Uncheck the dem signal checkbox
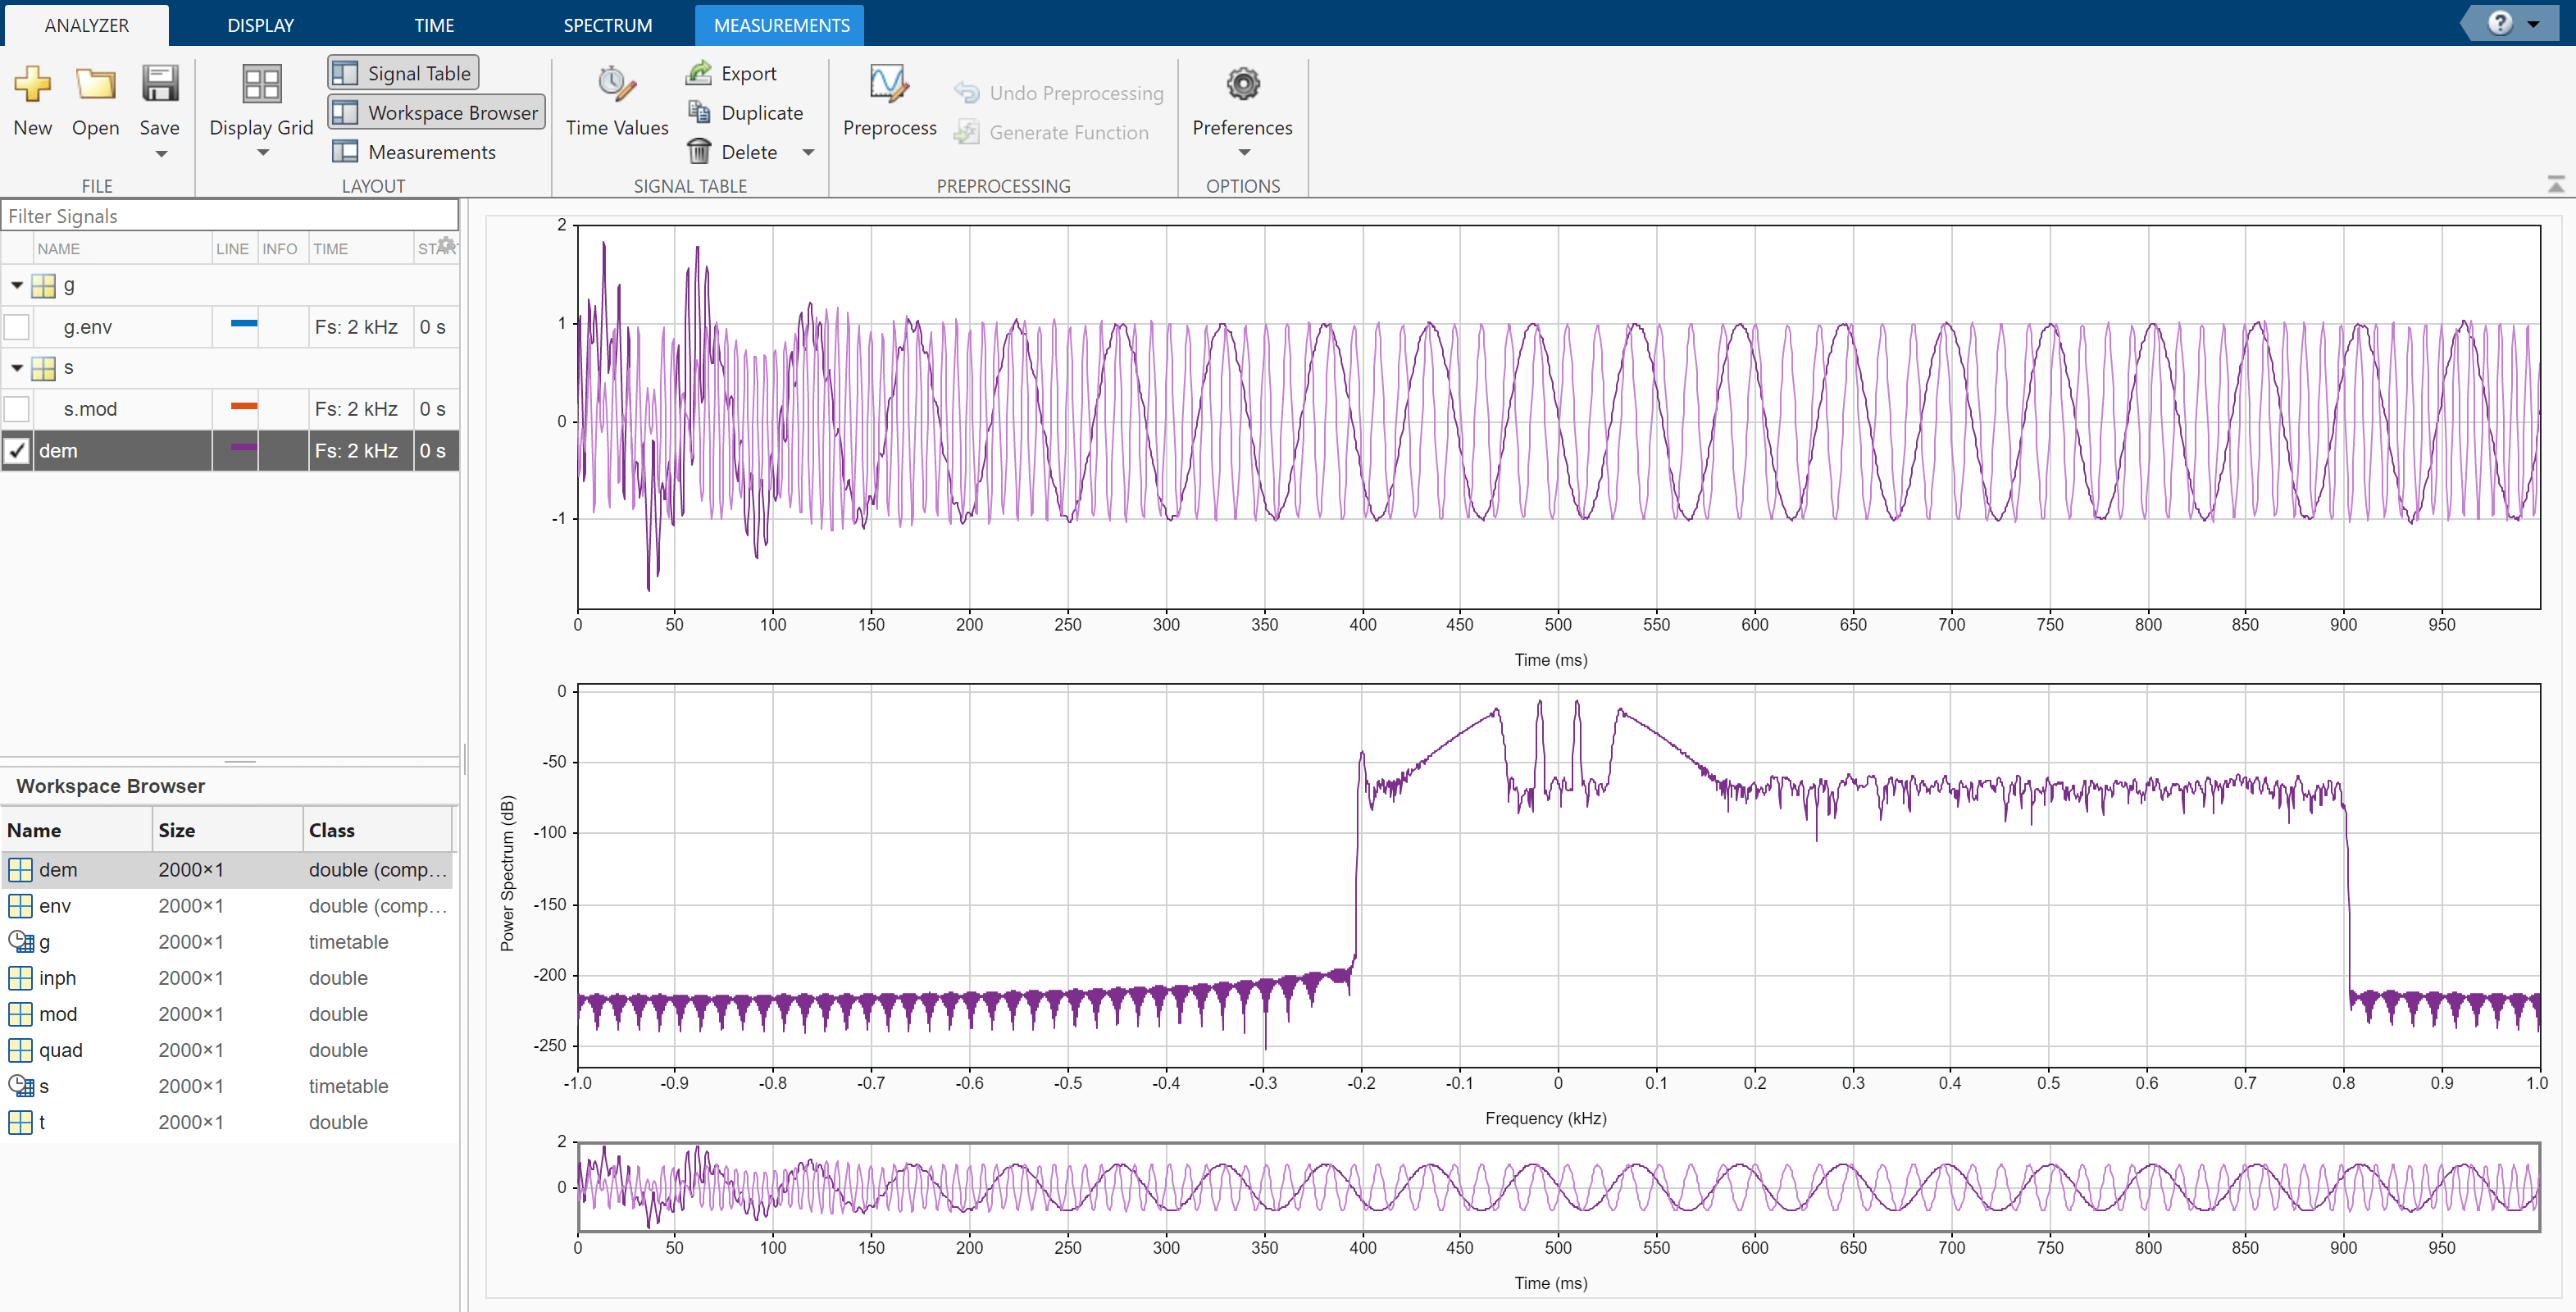This screenshot has width=2576, height=1312. (x=17, y=451)
